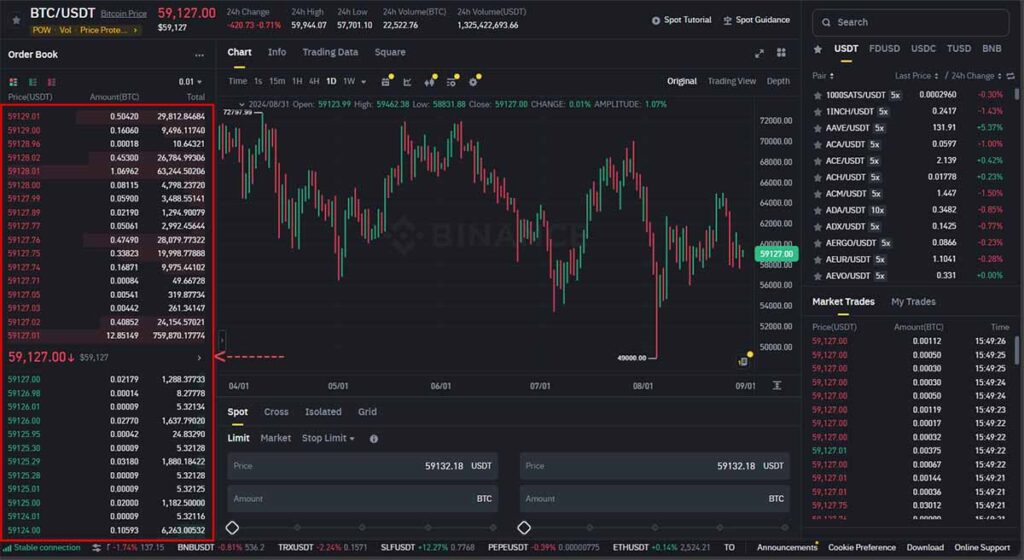The width and height of the screenshot is (1024, 560).
Task: Click the chart auto-scale icon beside the date axis
Action: [777, 386]
